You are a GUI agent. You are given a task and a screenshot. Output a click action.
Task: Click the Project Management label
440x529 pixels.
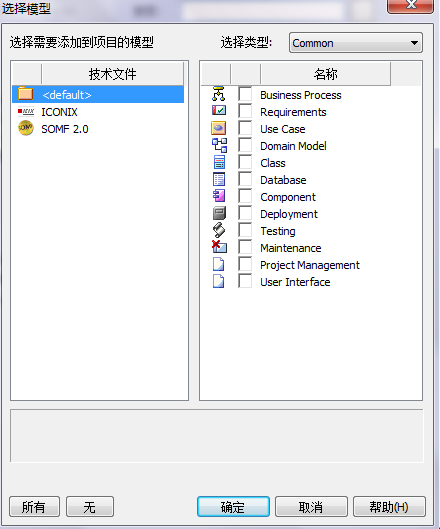tap(310, 265)
